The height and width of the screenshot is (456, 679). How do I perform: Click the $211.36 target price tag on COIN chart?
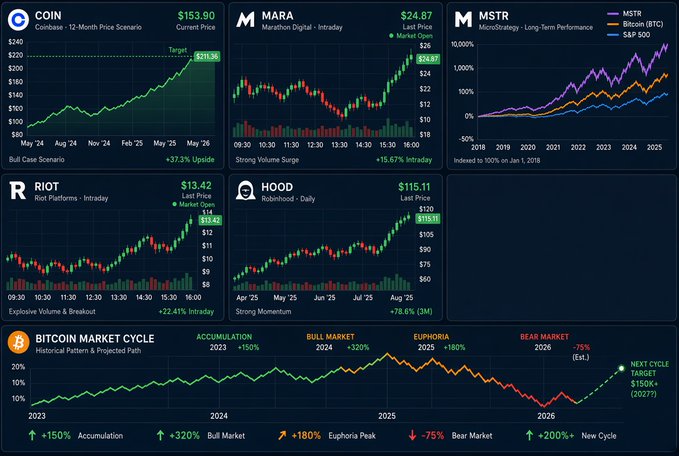[207, 56]
